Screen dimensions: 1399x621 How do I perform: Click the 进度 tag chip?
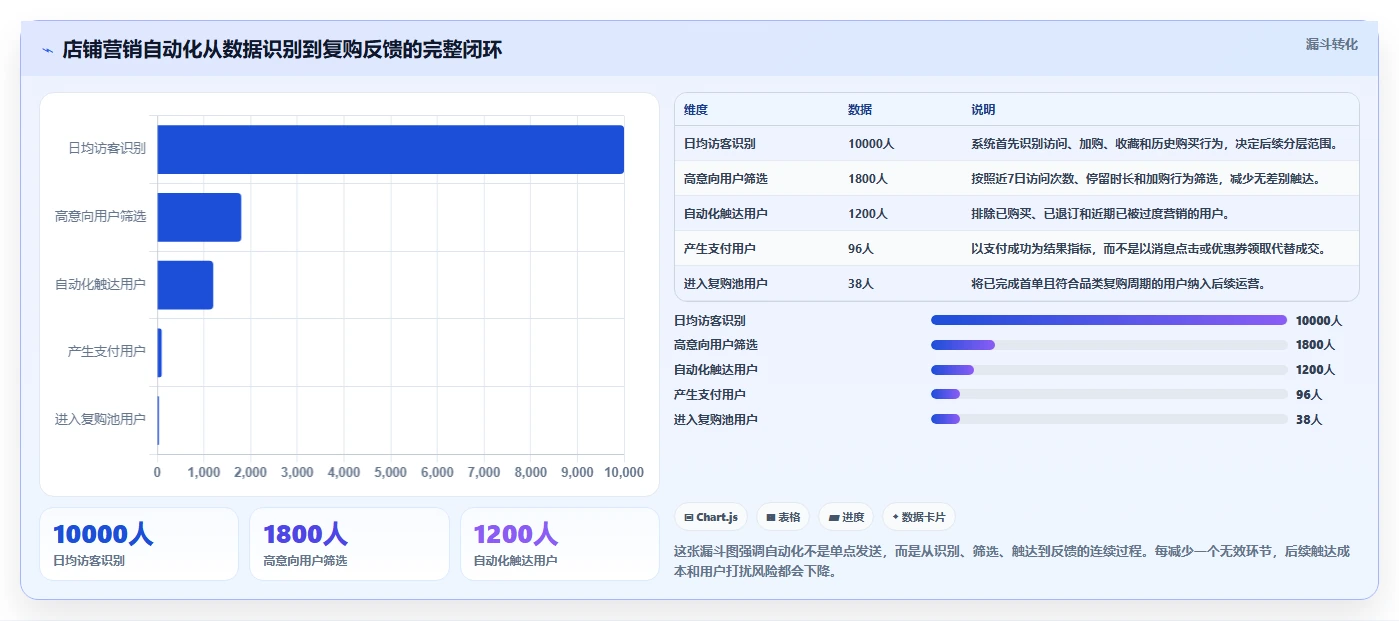pos(846,517)
